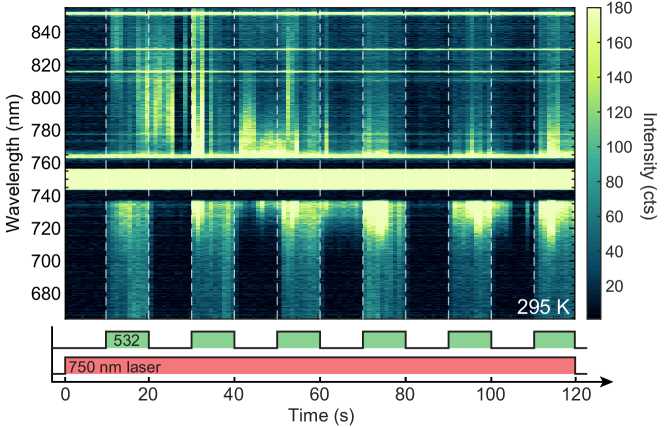Click the 700 wavelength tick label
This screenshot has width=664, height=428.
tap(46, 261)
